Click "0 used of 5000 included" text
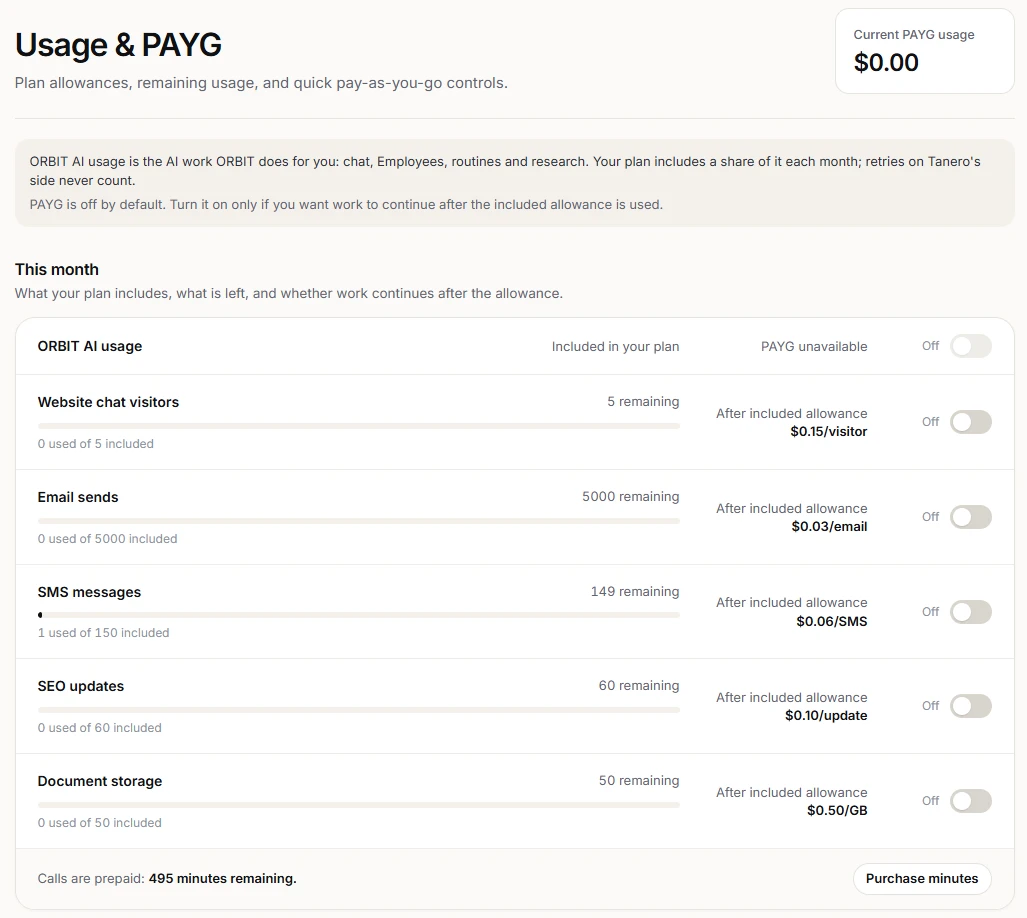Viewport: 1027px width, 918px height. click(107, 539)
